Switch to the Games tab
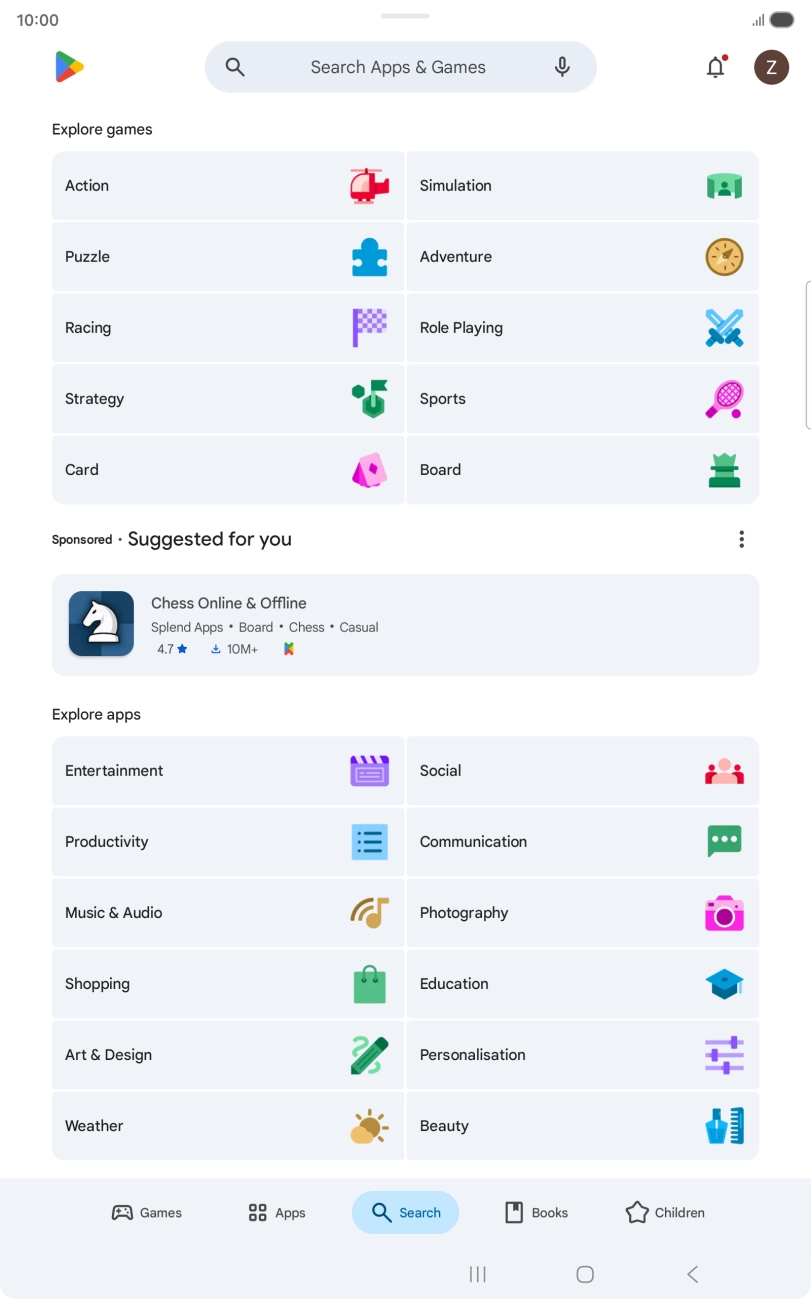This screenshot has height=1299, width=811. tap(147, 1213)
